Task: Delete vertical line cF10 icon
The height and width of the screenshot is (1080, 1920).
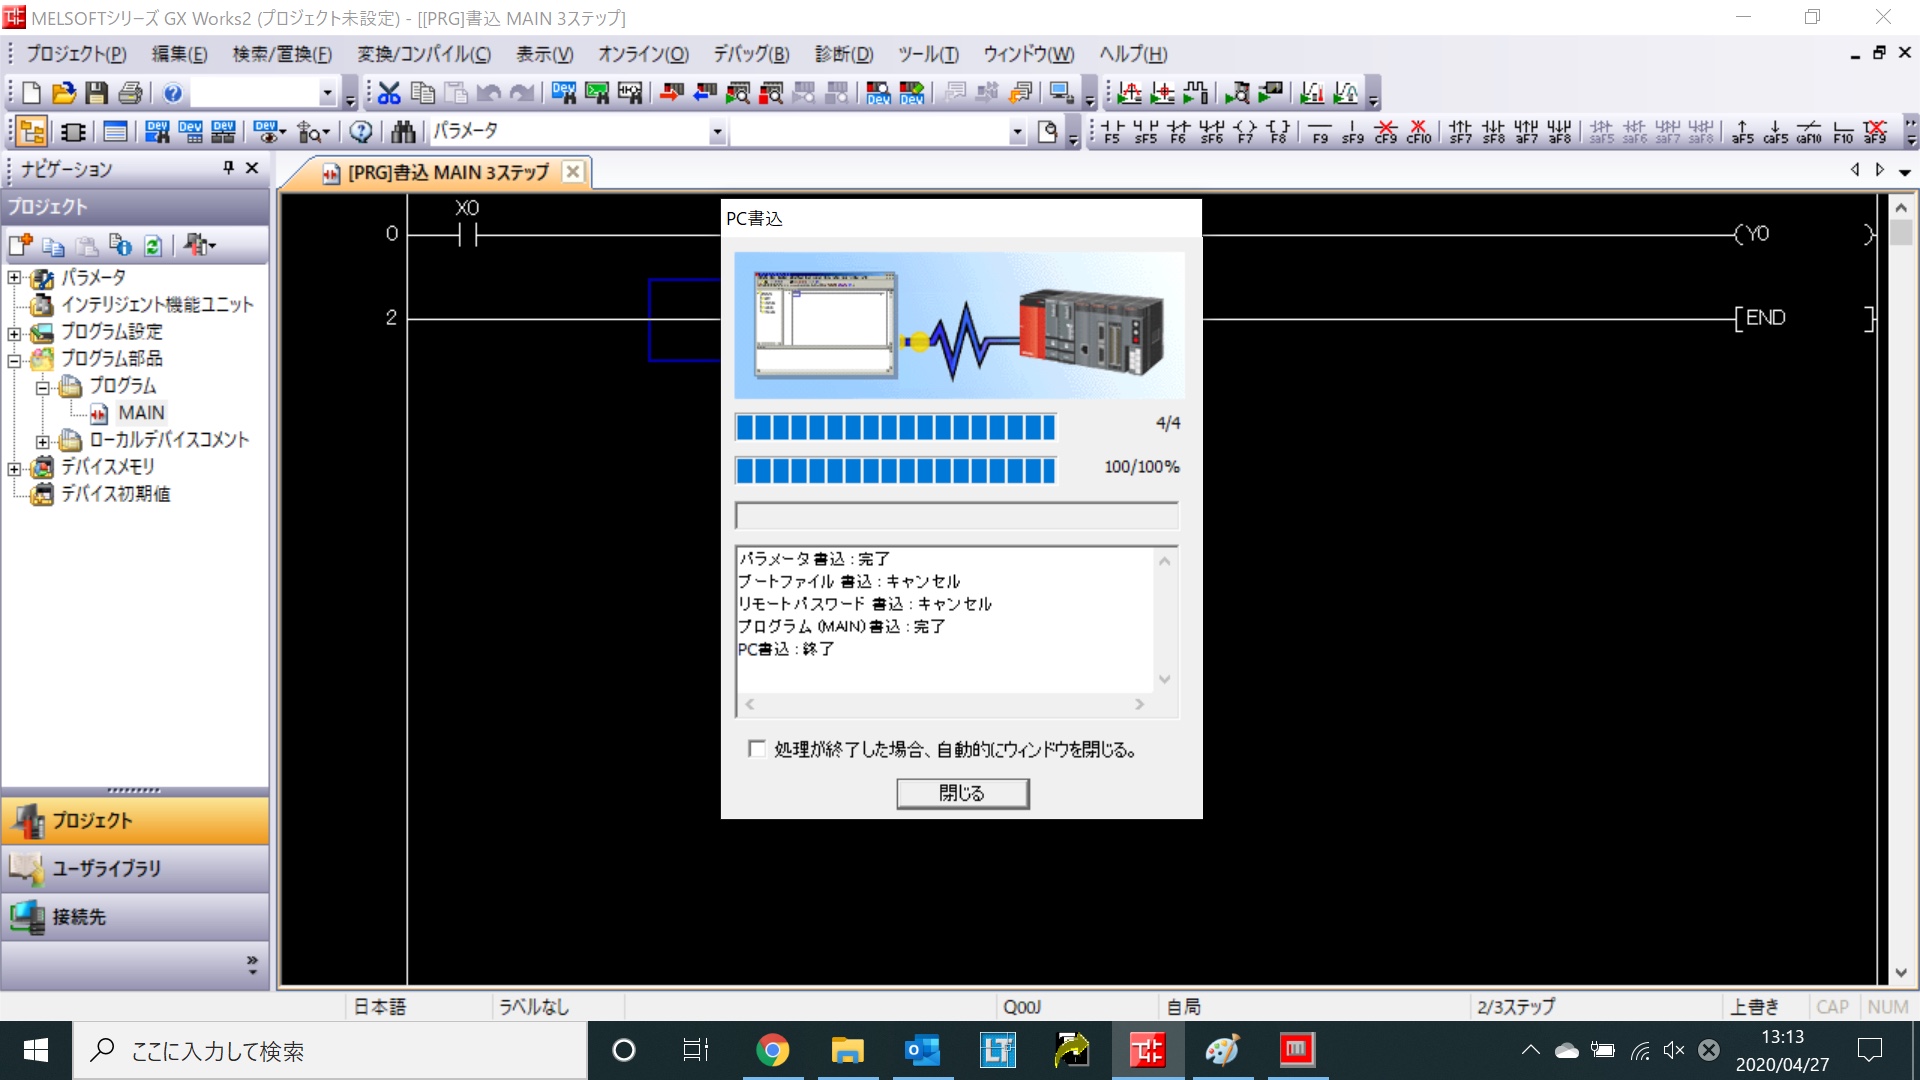Action: (1419, 131)
